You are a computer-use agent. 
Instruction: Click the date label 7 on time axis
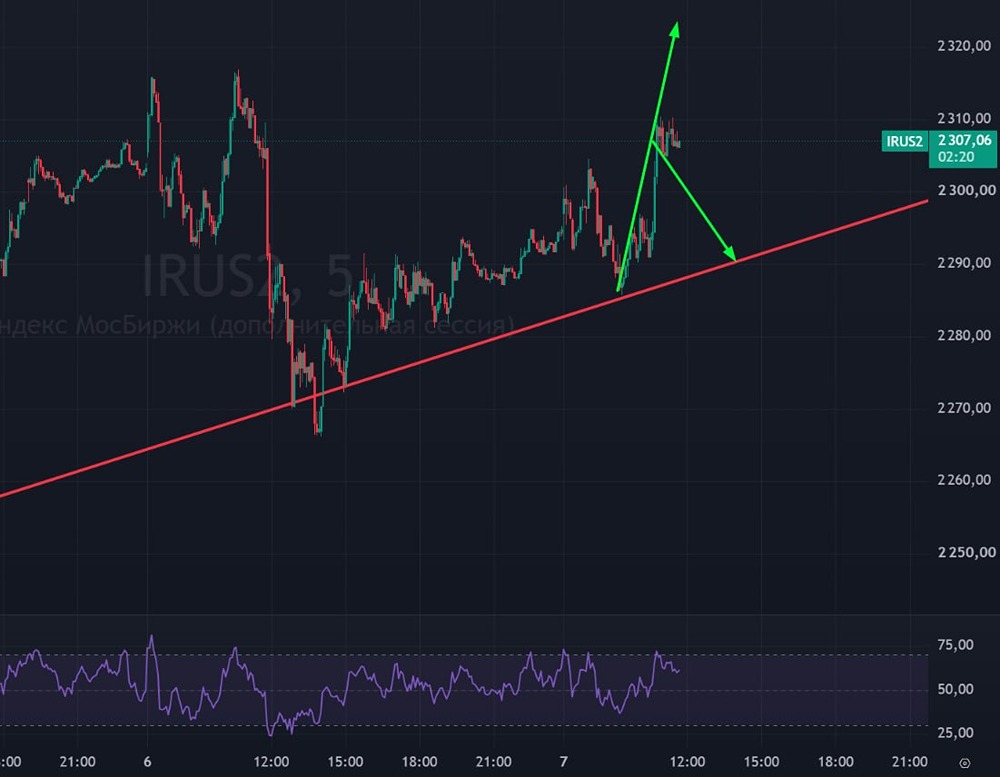pos(563,762)
